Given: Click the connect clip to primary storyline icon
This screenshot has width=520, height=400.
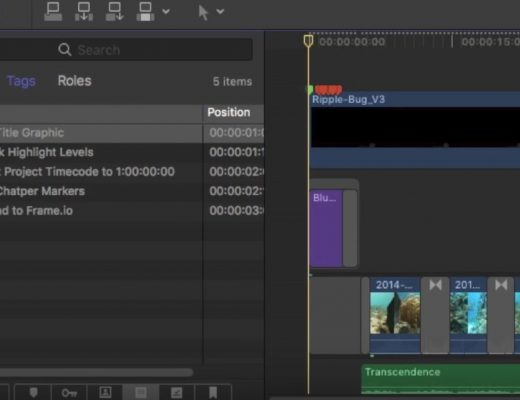Looking at the screenshot, I should tap(53, 12).
